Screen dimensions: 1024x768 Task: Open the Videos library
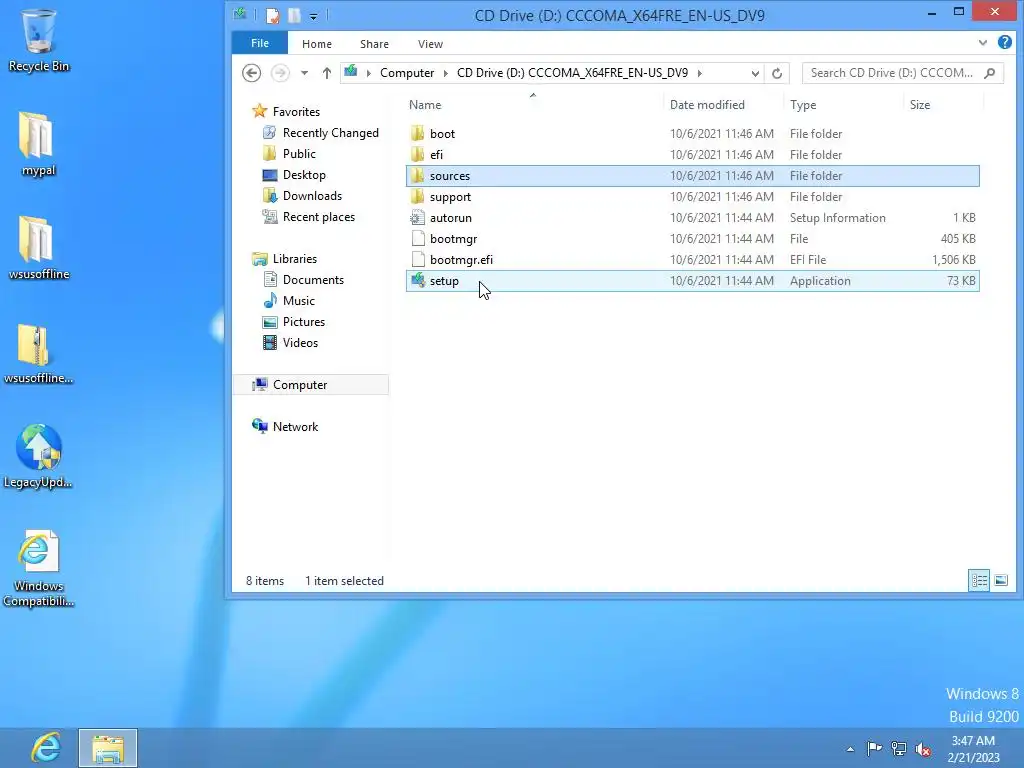pyautogui.click(x=300, y=342)
